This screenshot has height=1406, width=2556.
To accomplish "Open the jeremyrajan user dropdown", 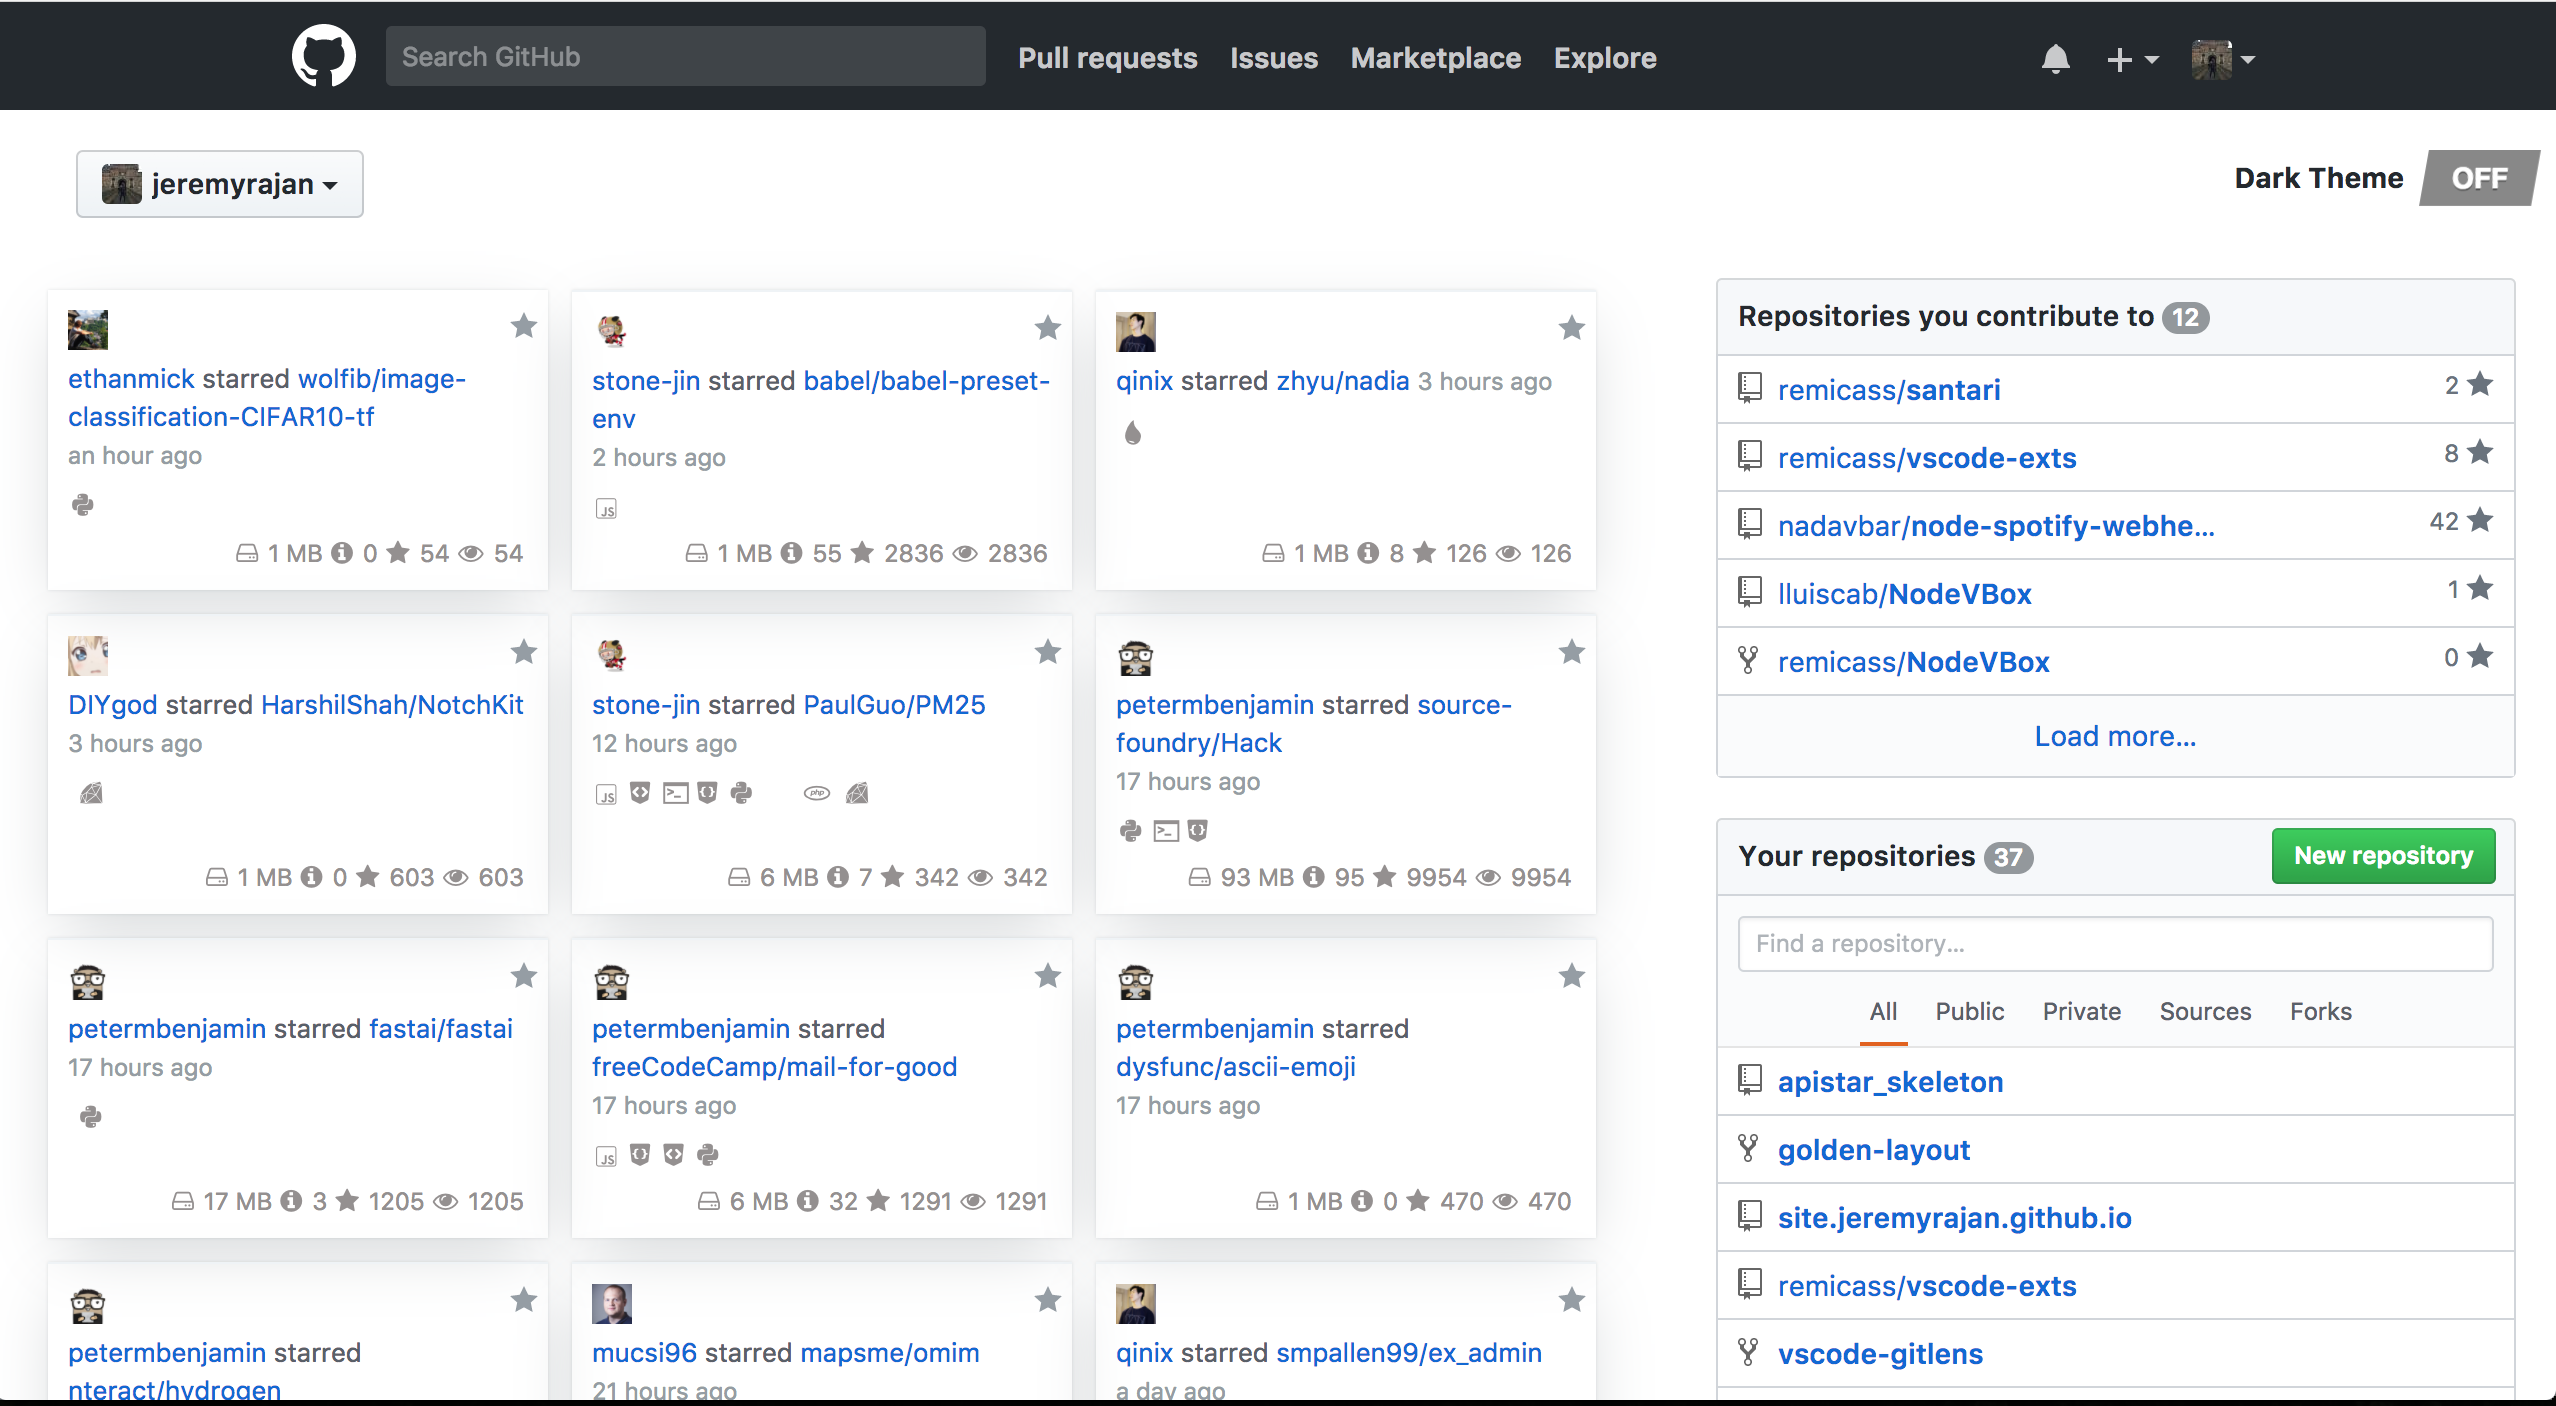I will 219,184.
